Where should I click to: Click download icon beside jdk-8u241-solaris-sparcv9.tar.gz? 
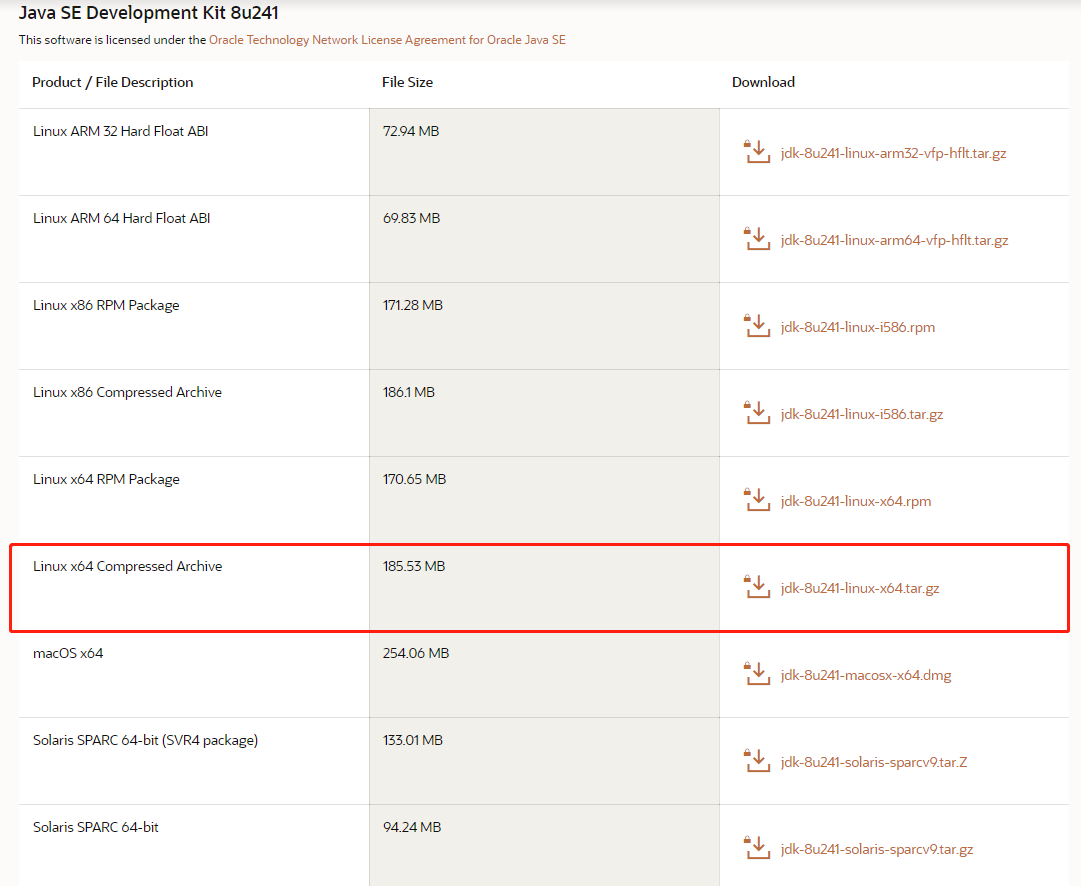756,847
